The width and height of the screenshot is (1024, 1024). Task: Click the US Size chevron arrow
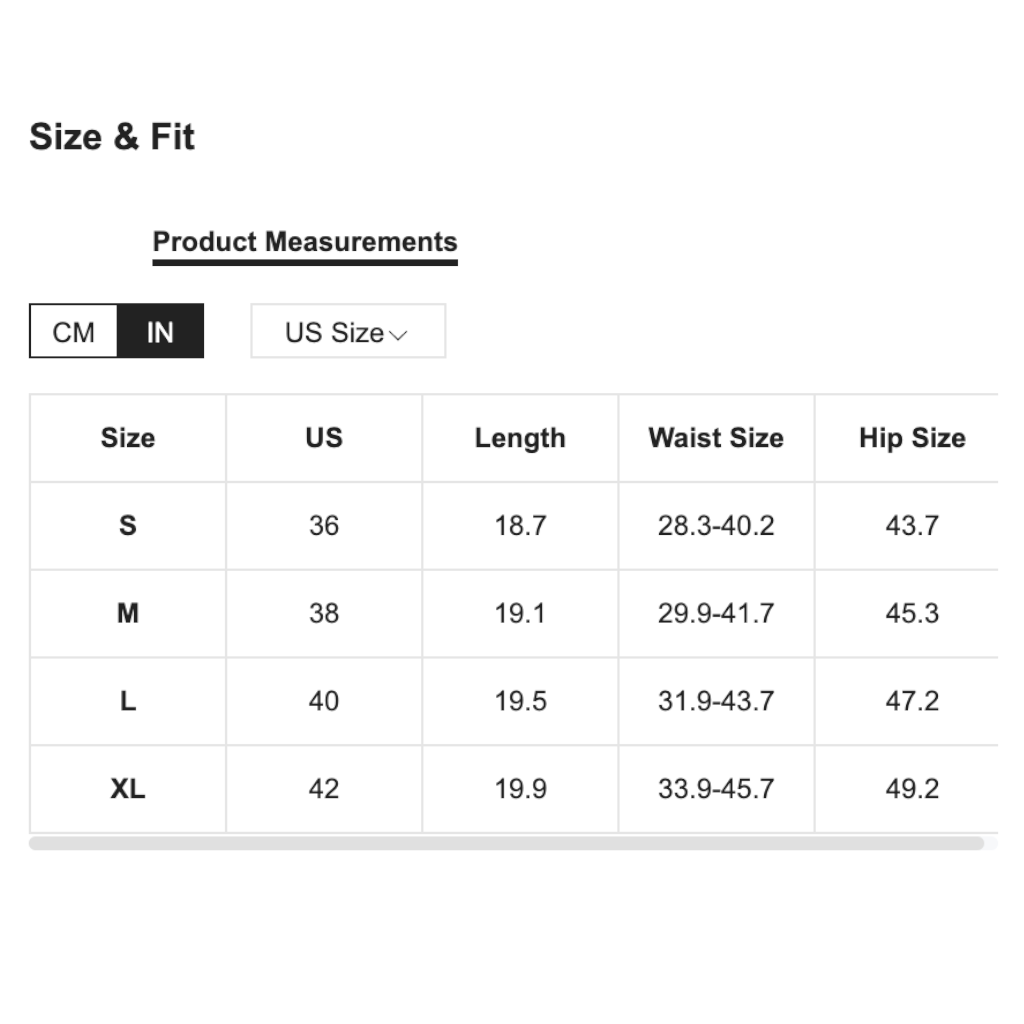click(397, 335)
